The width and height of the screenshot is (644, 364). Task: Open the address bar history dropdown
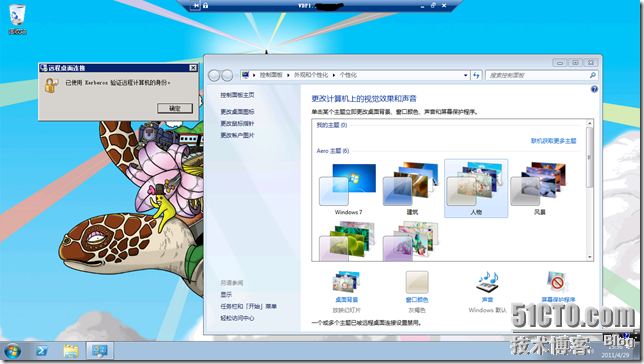(465, 75)
